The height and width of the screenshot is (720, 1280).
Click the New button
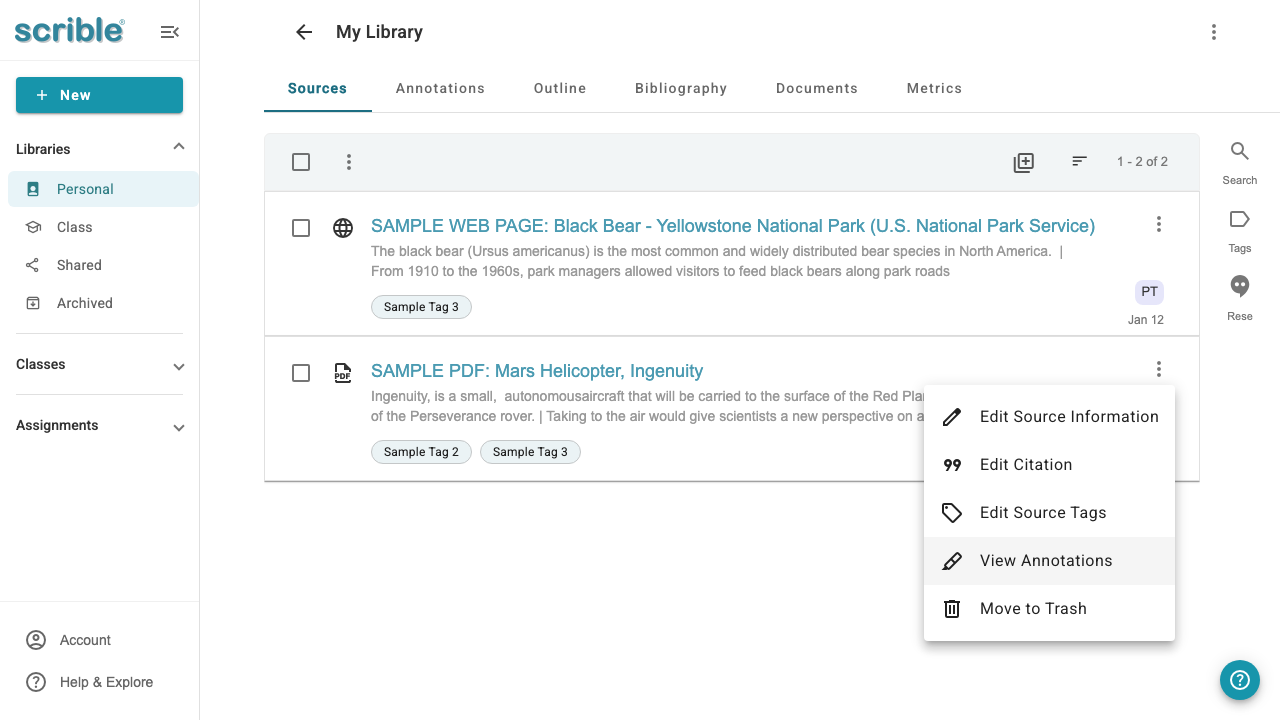coord(99,95)
